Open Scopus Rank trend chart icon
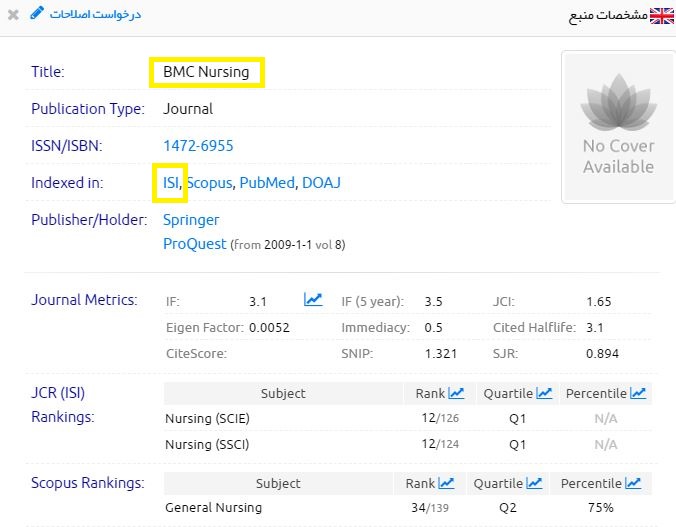Image resolution: width=676 pixels, height=527 pixels. coord(446,483)
